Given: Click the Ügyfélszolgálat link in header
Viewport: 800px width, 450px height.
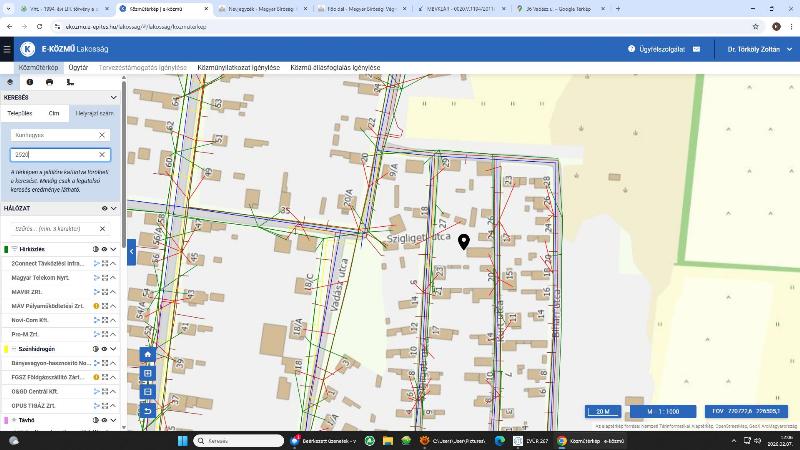Looking at the screenshot, I should pyautogui.click(x=658, y=49).
